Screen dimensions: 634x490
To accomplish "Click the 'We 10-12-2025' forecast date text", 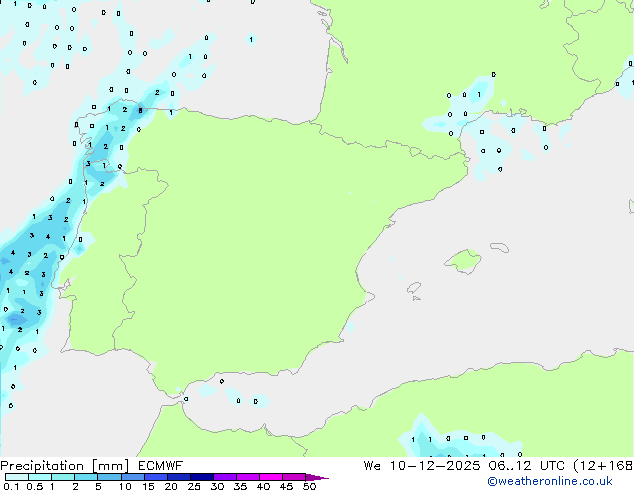I will pyautogui.click(x=422, y=465).
